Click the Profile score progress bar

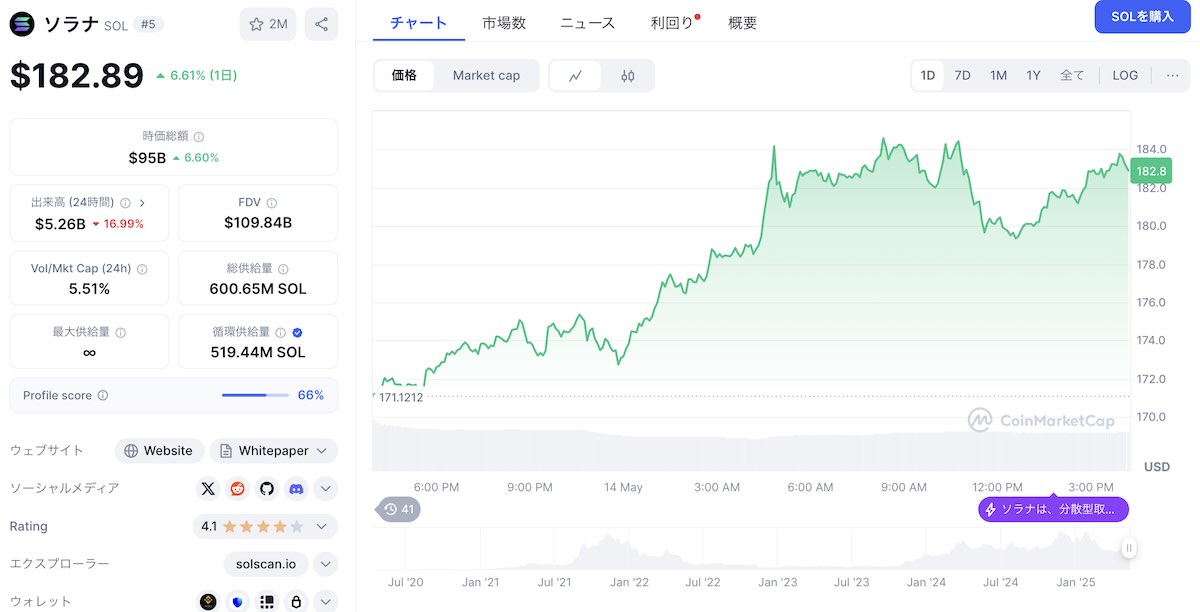click(255, 395)
